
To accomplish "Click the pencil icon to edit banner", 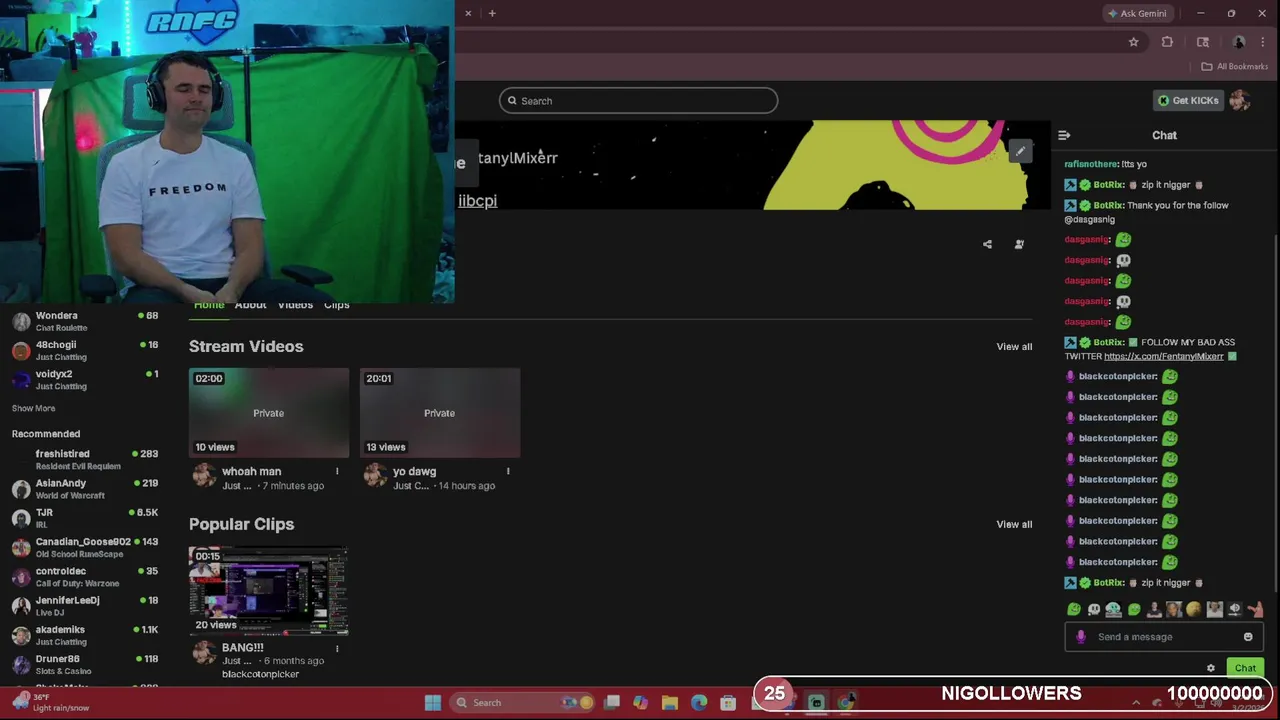I will tap(1020, 151).
